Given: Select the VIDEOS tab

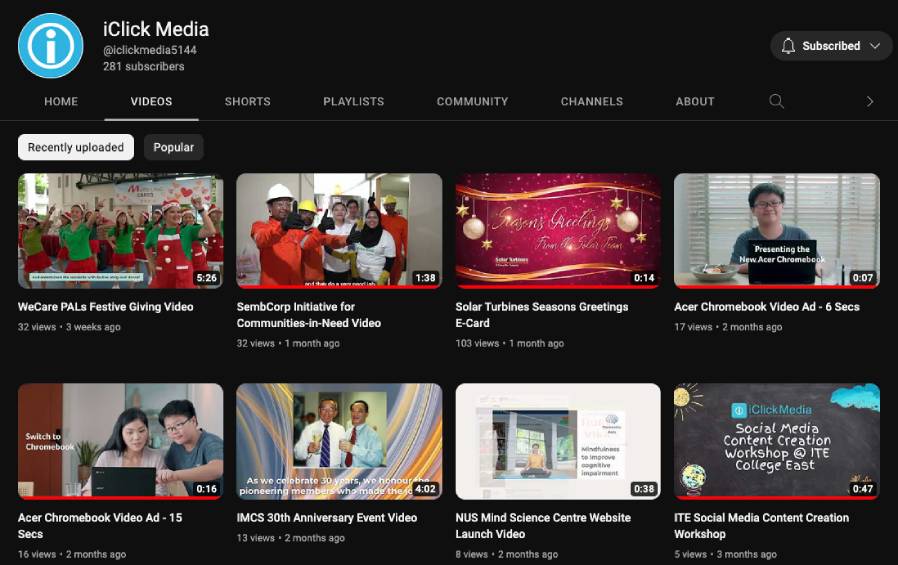Looking at the screenshot, I should click(x=151, y=101).
